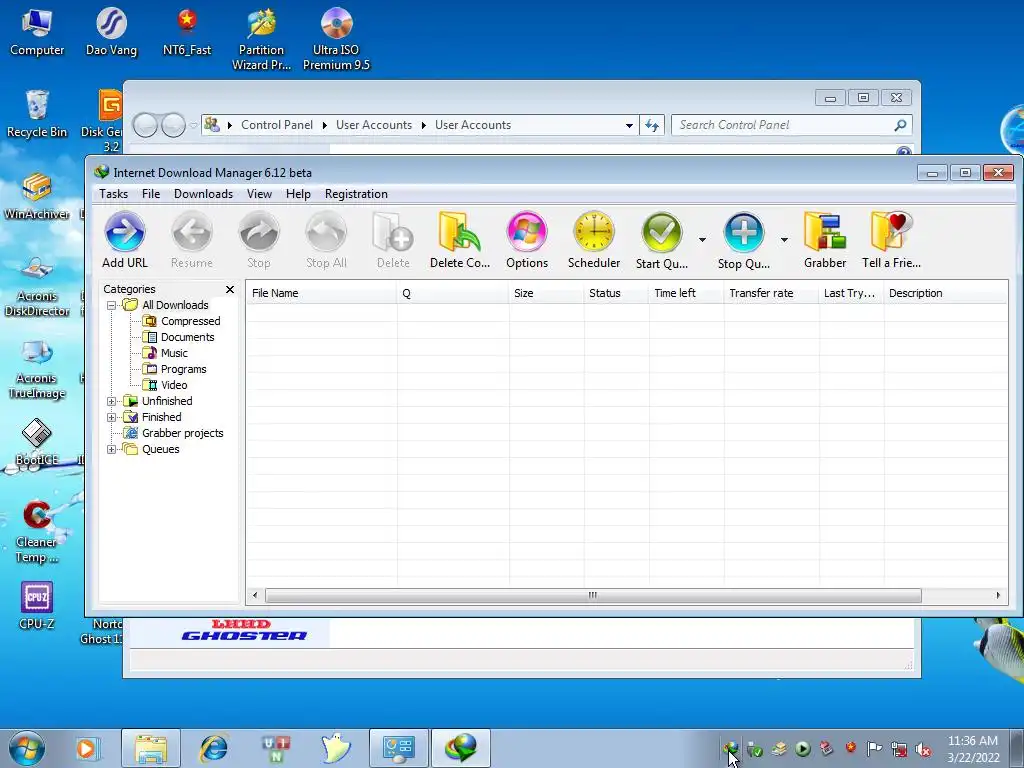Open the Control Panel address bar dropdown
The height and width of the screenshot is (768, 1024).
coord(629,125)
